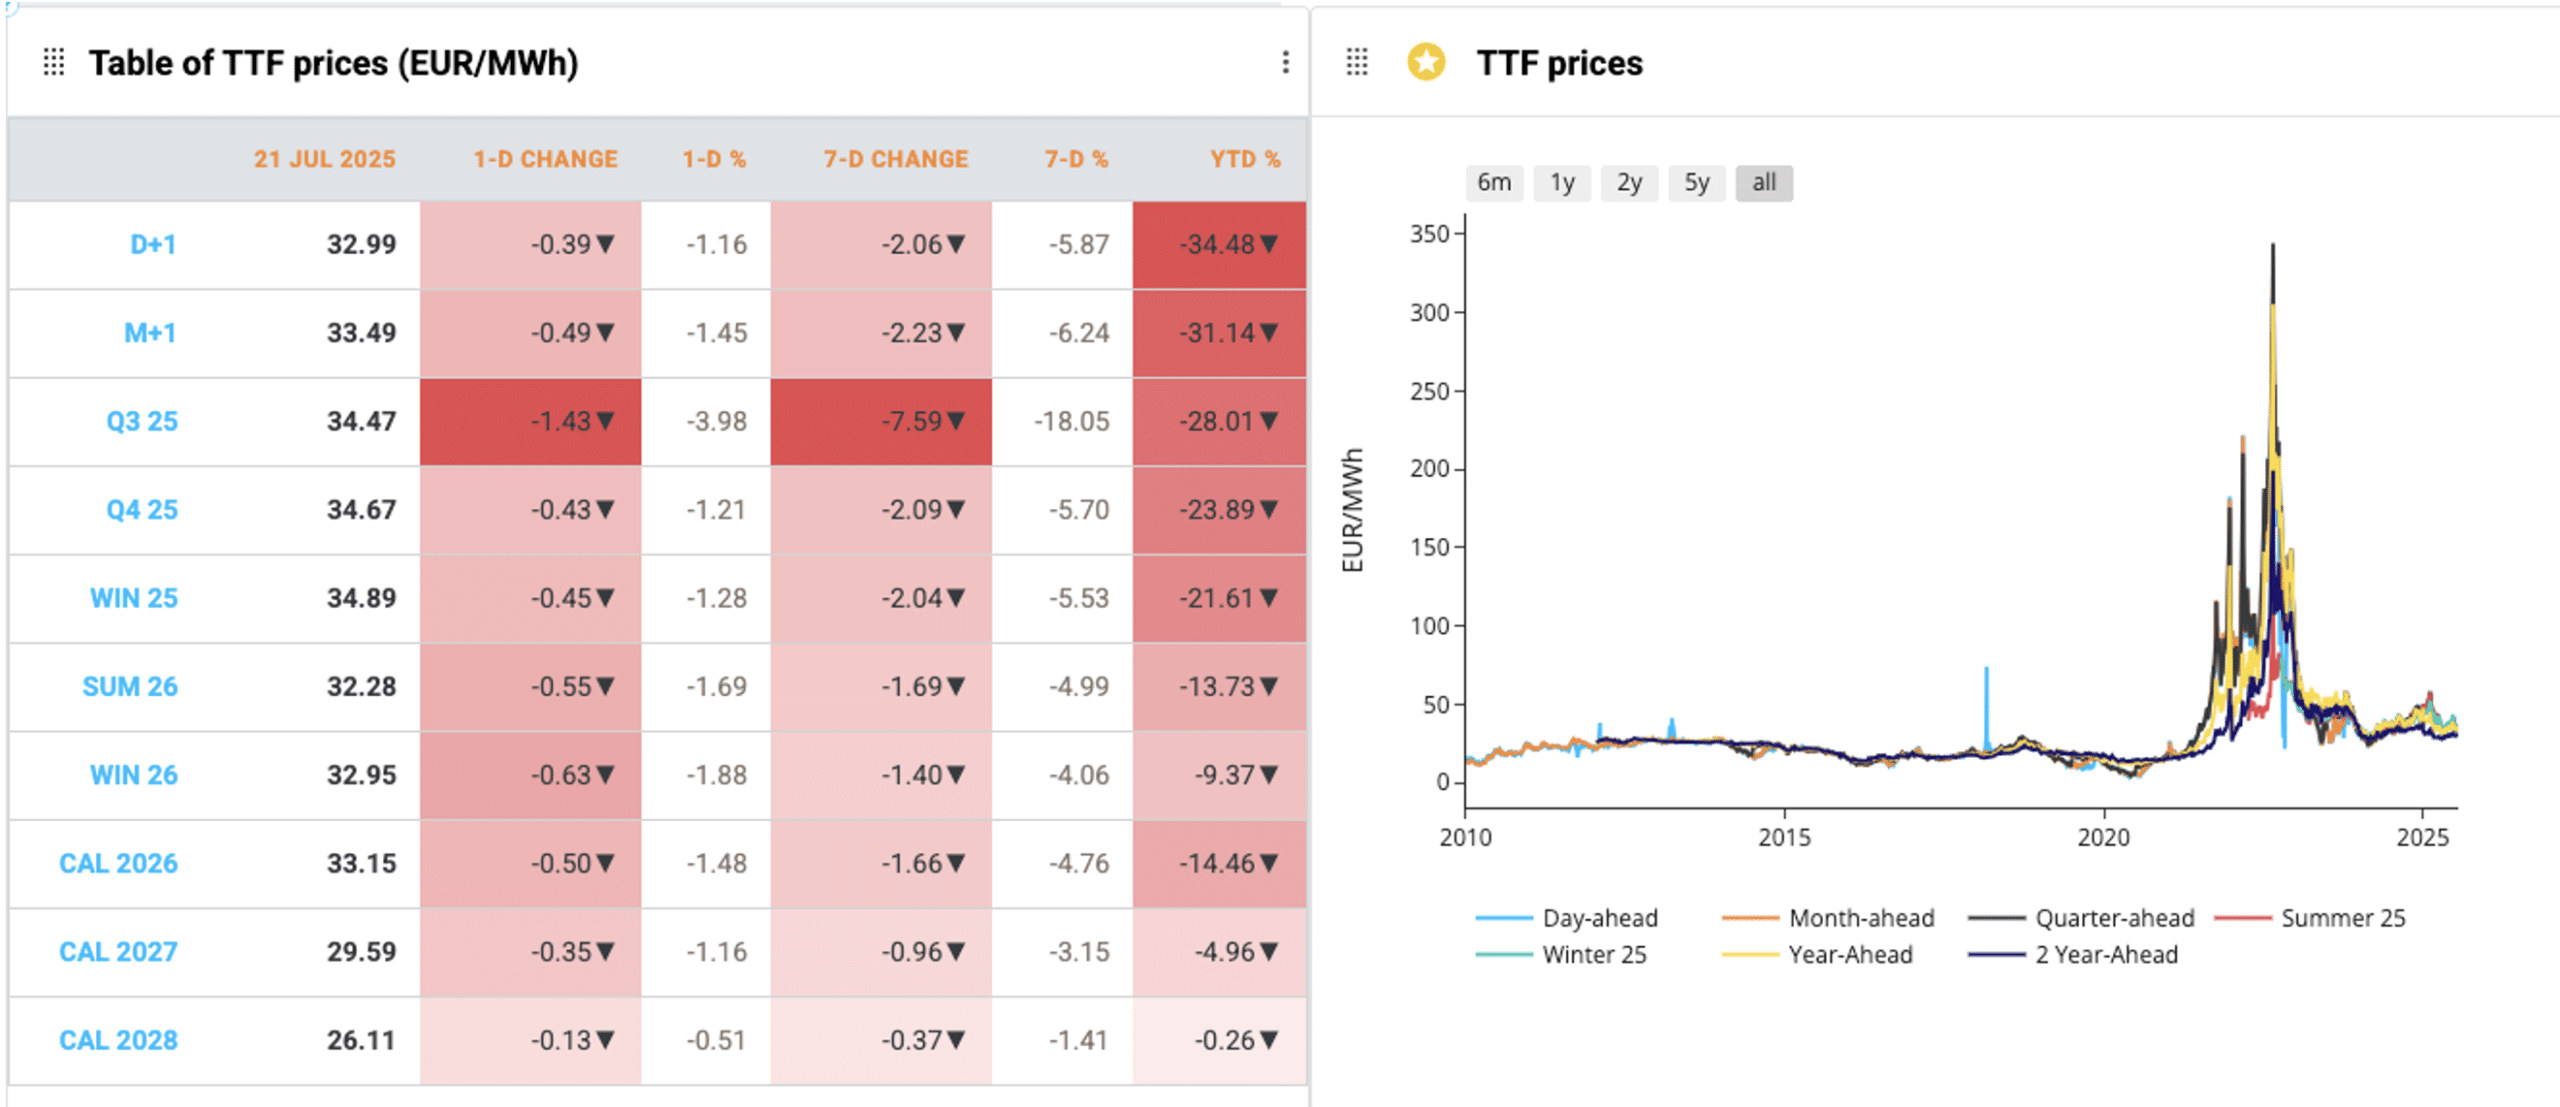
Task: Sort by the 1-D CHANGE column header
Action: [x=545, y=159]
